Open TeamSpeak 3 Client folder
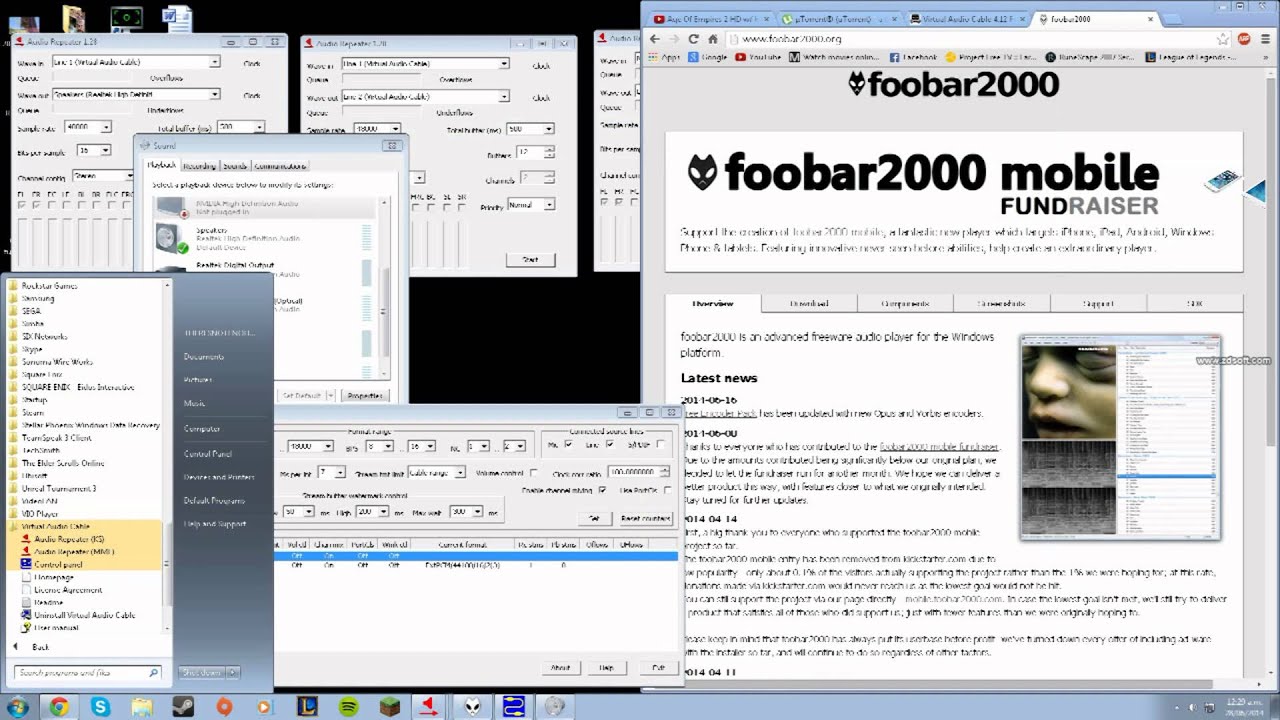Image resolution: width=1280 pixels, height=720 pixels. [x=56, y=438]
